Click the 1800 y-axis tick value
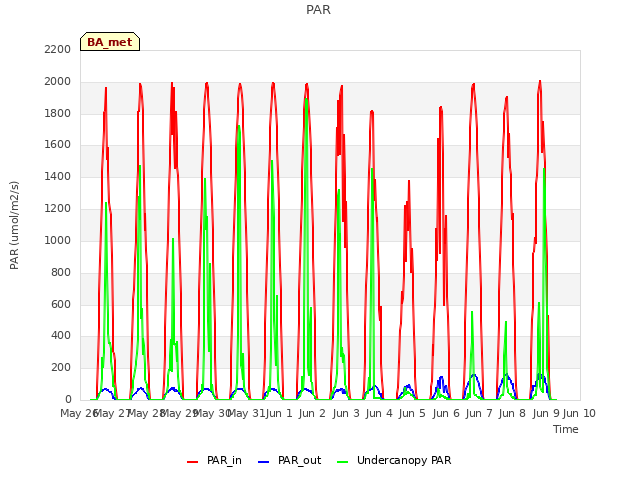The height and width of the screenshot is (480, 640). click(58, 113)
